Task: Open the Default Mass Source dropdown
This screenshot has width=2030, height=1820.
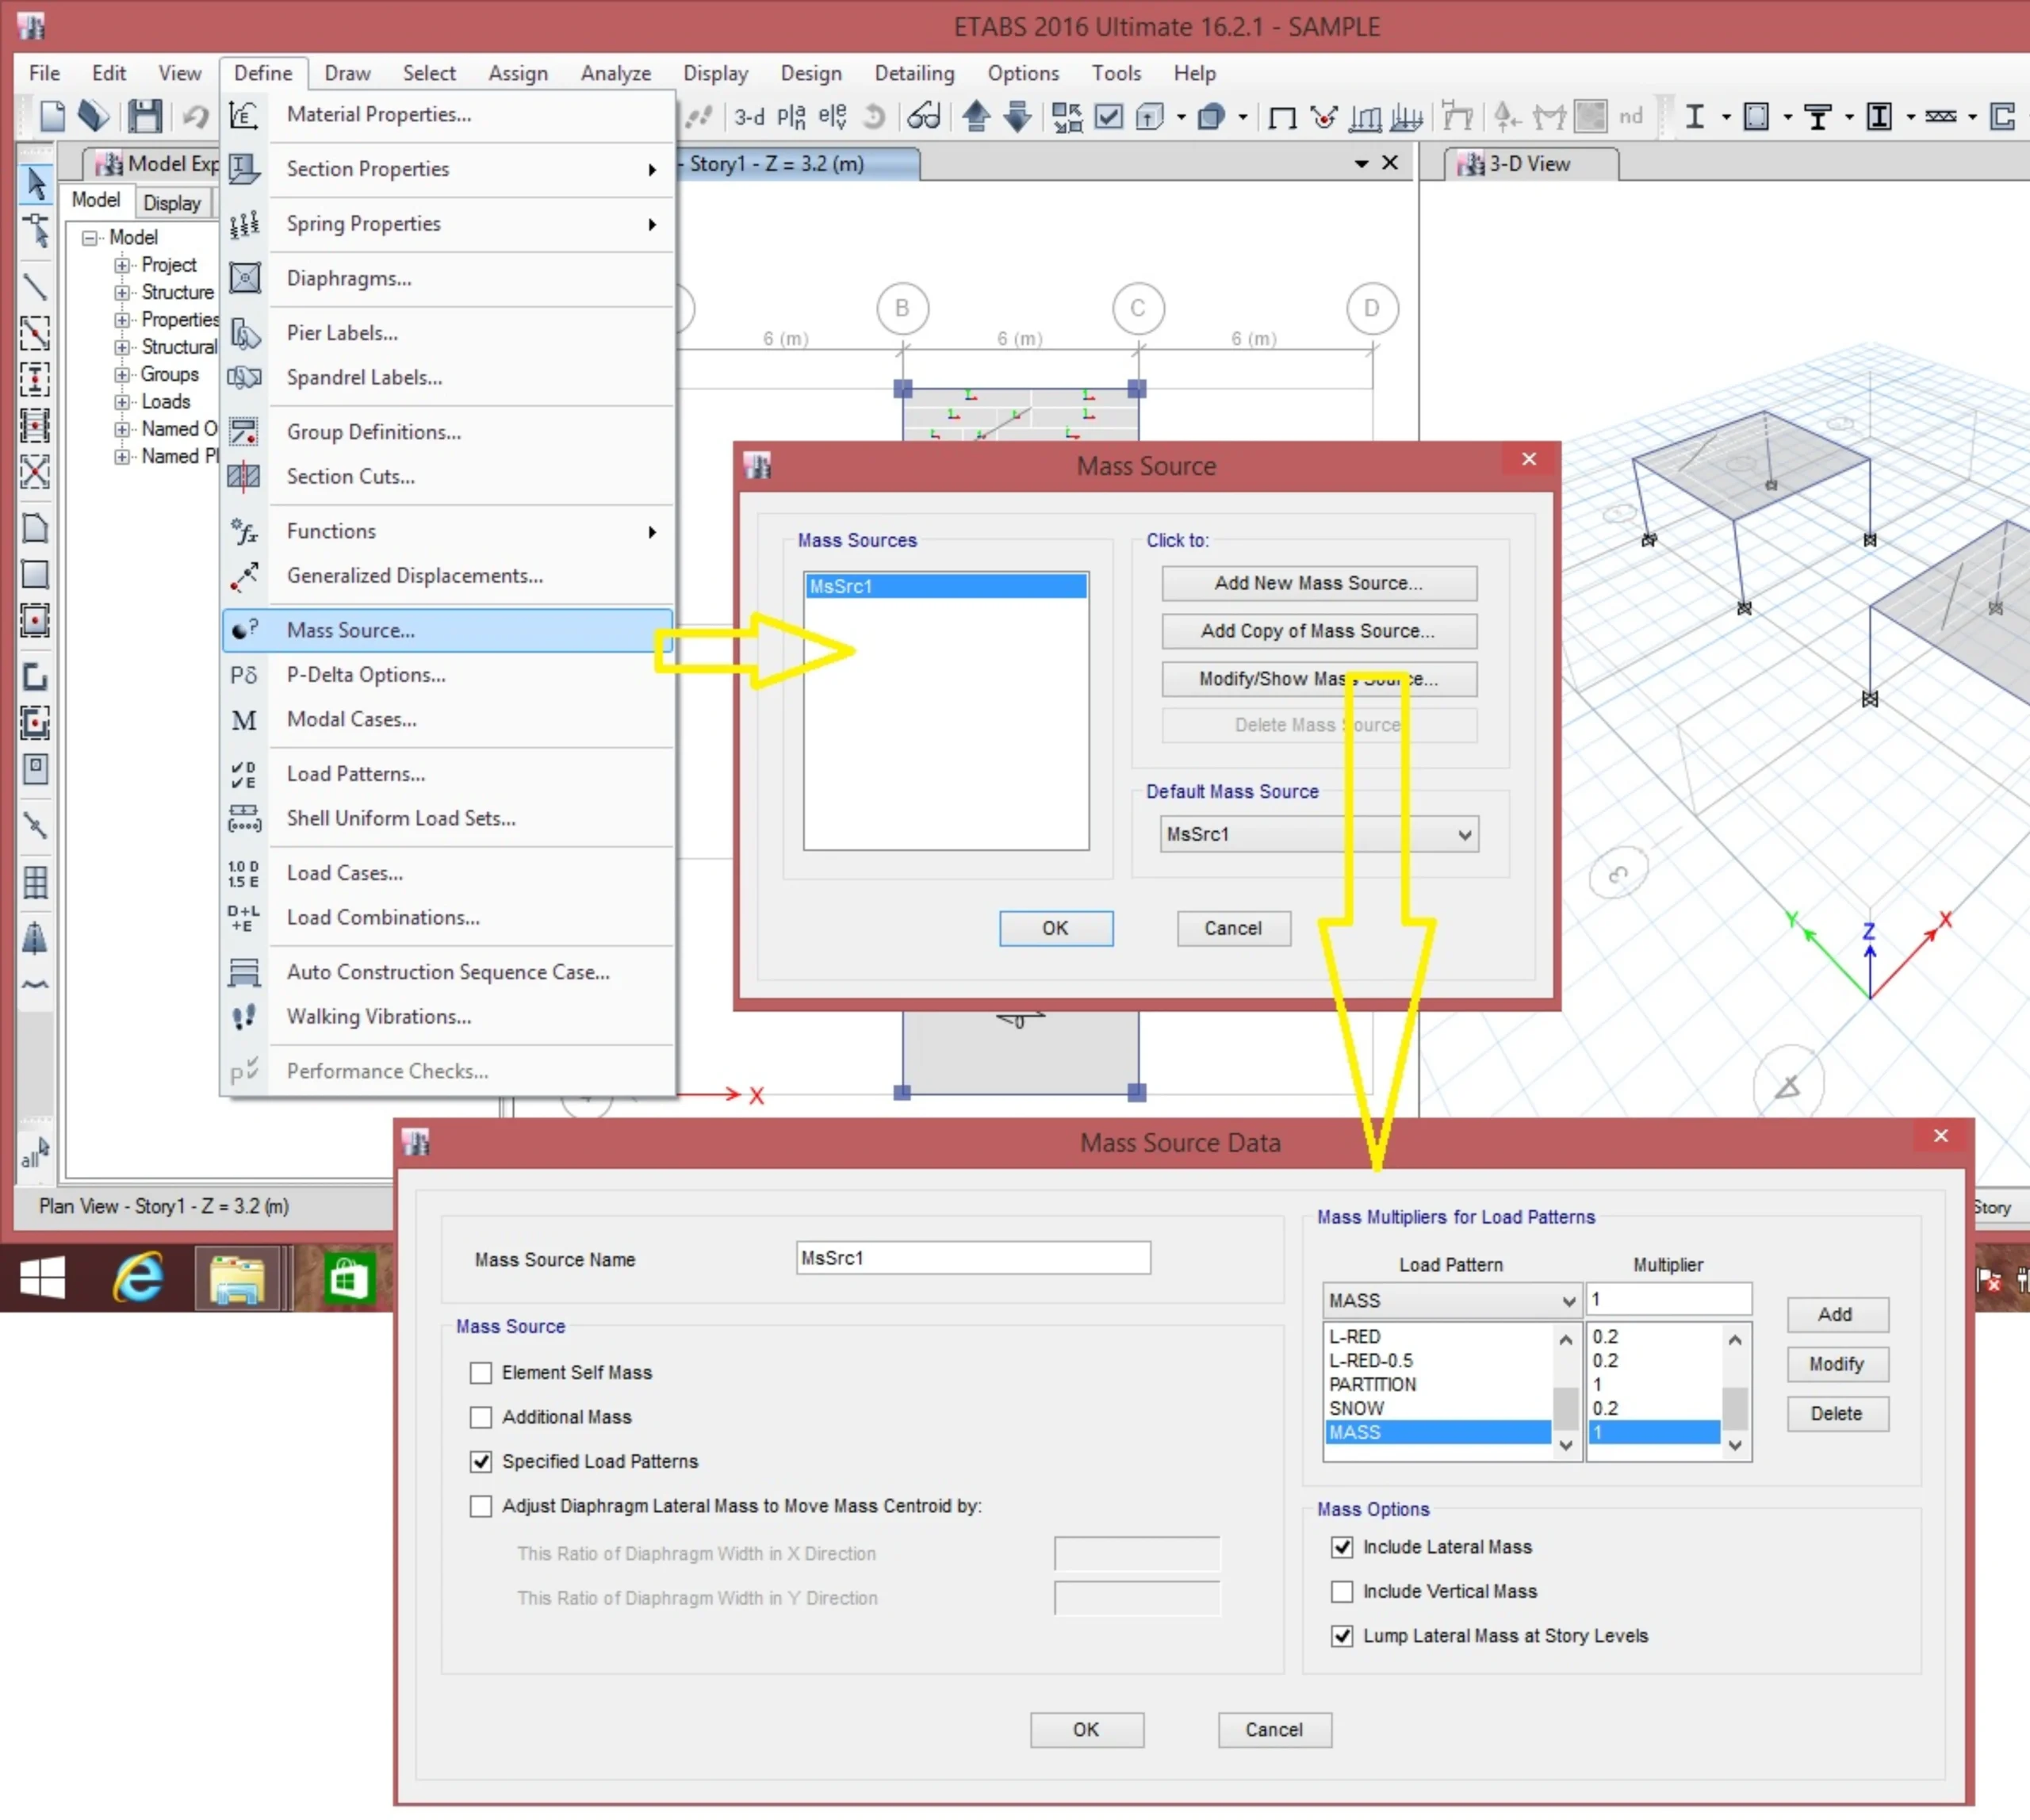Action: click(x=1464, y=834)
